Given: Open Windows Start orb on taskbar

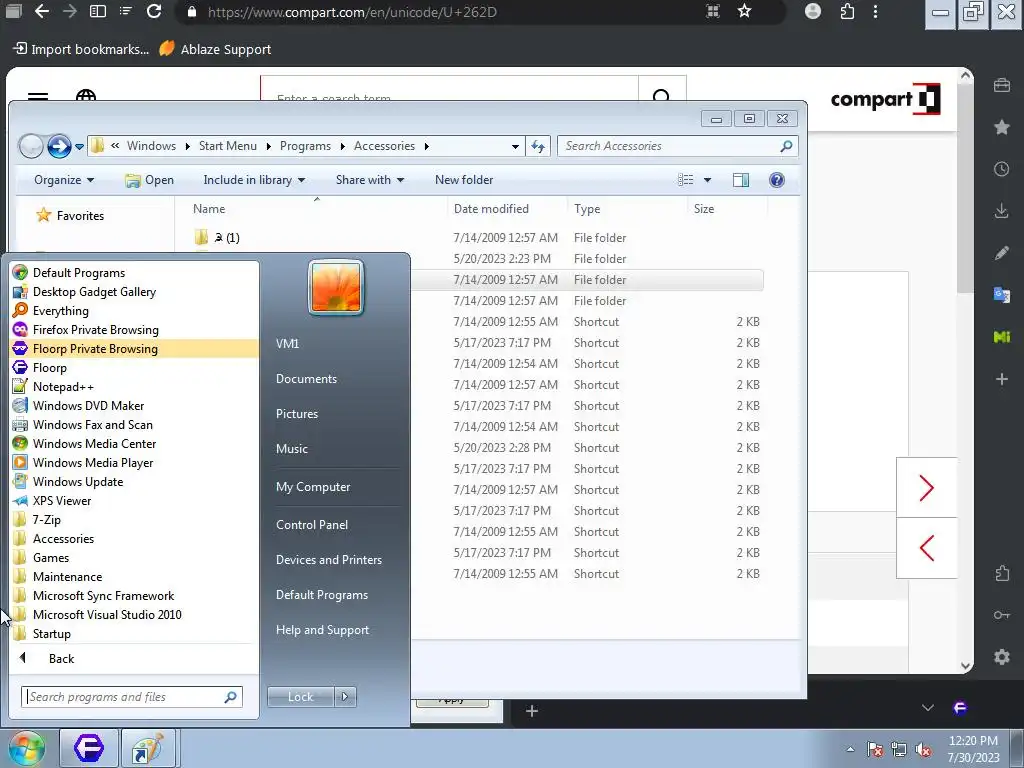Looking at the screenshot, I should [x=27, y=748].
